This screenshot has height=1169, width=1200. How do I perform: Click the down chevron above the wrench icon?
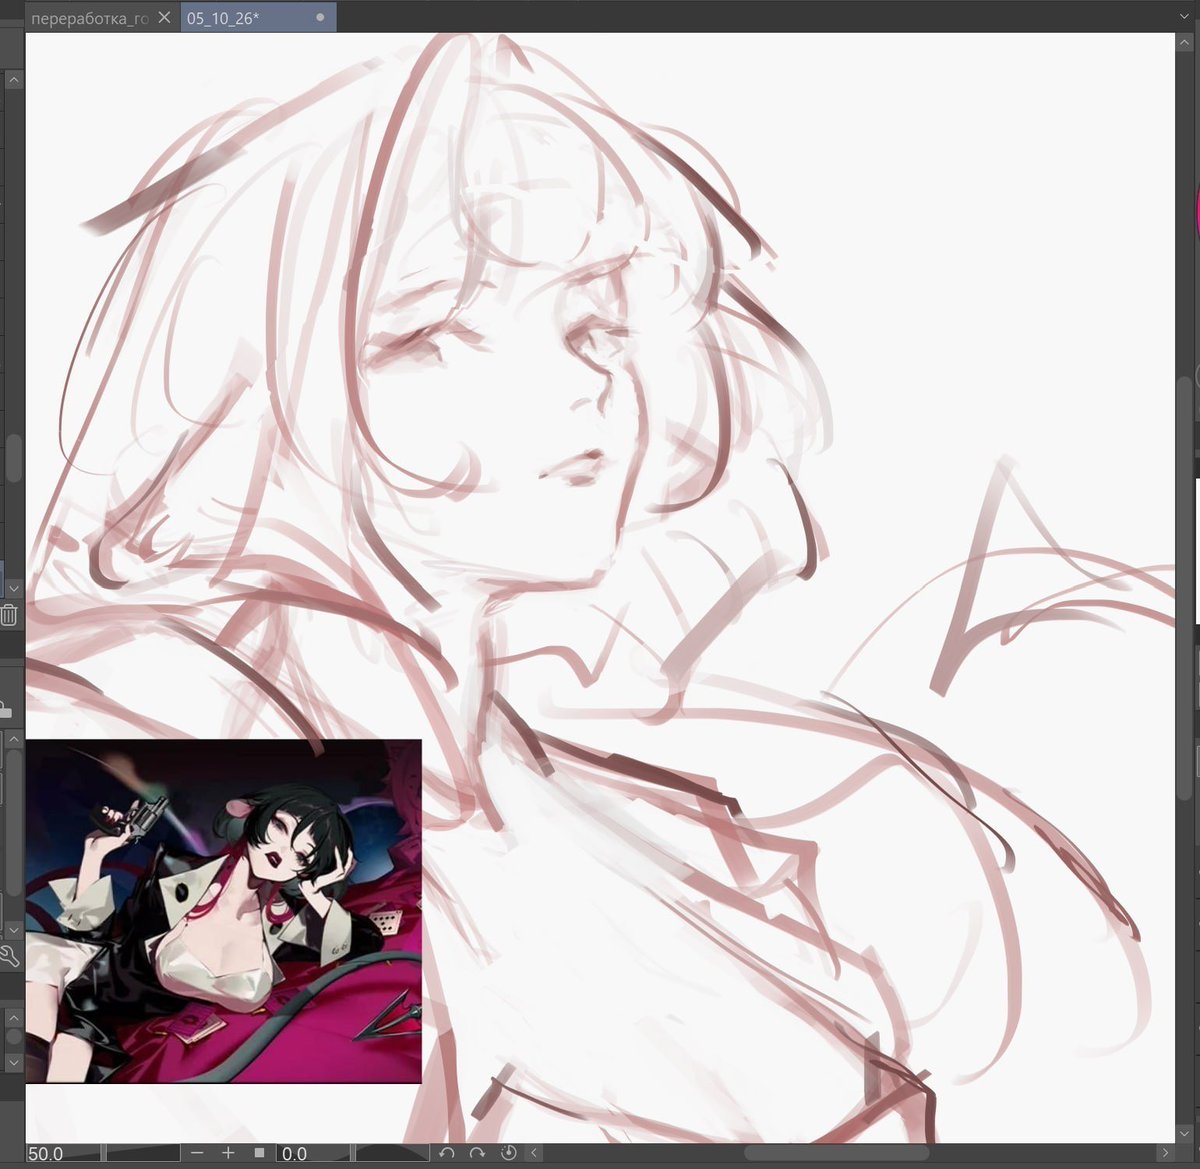point(14,930)
